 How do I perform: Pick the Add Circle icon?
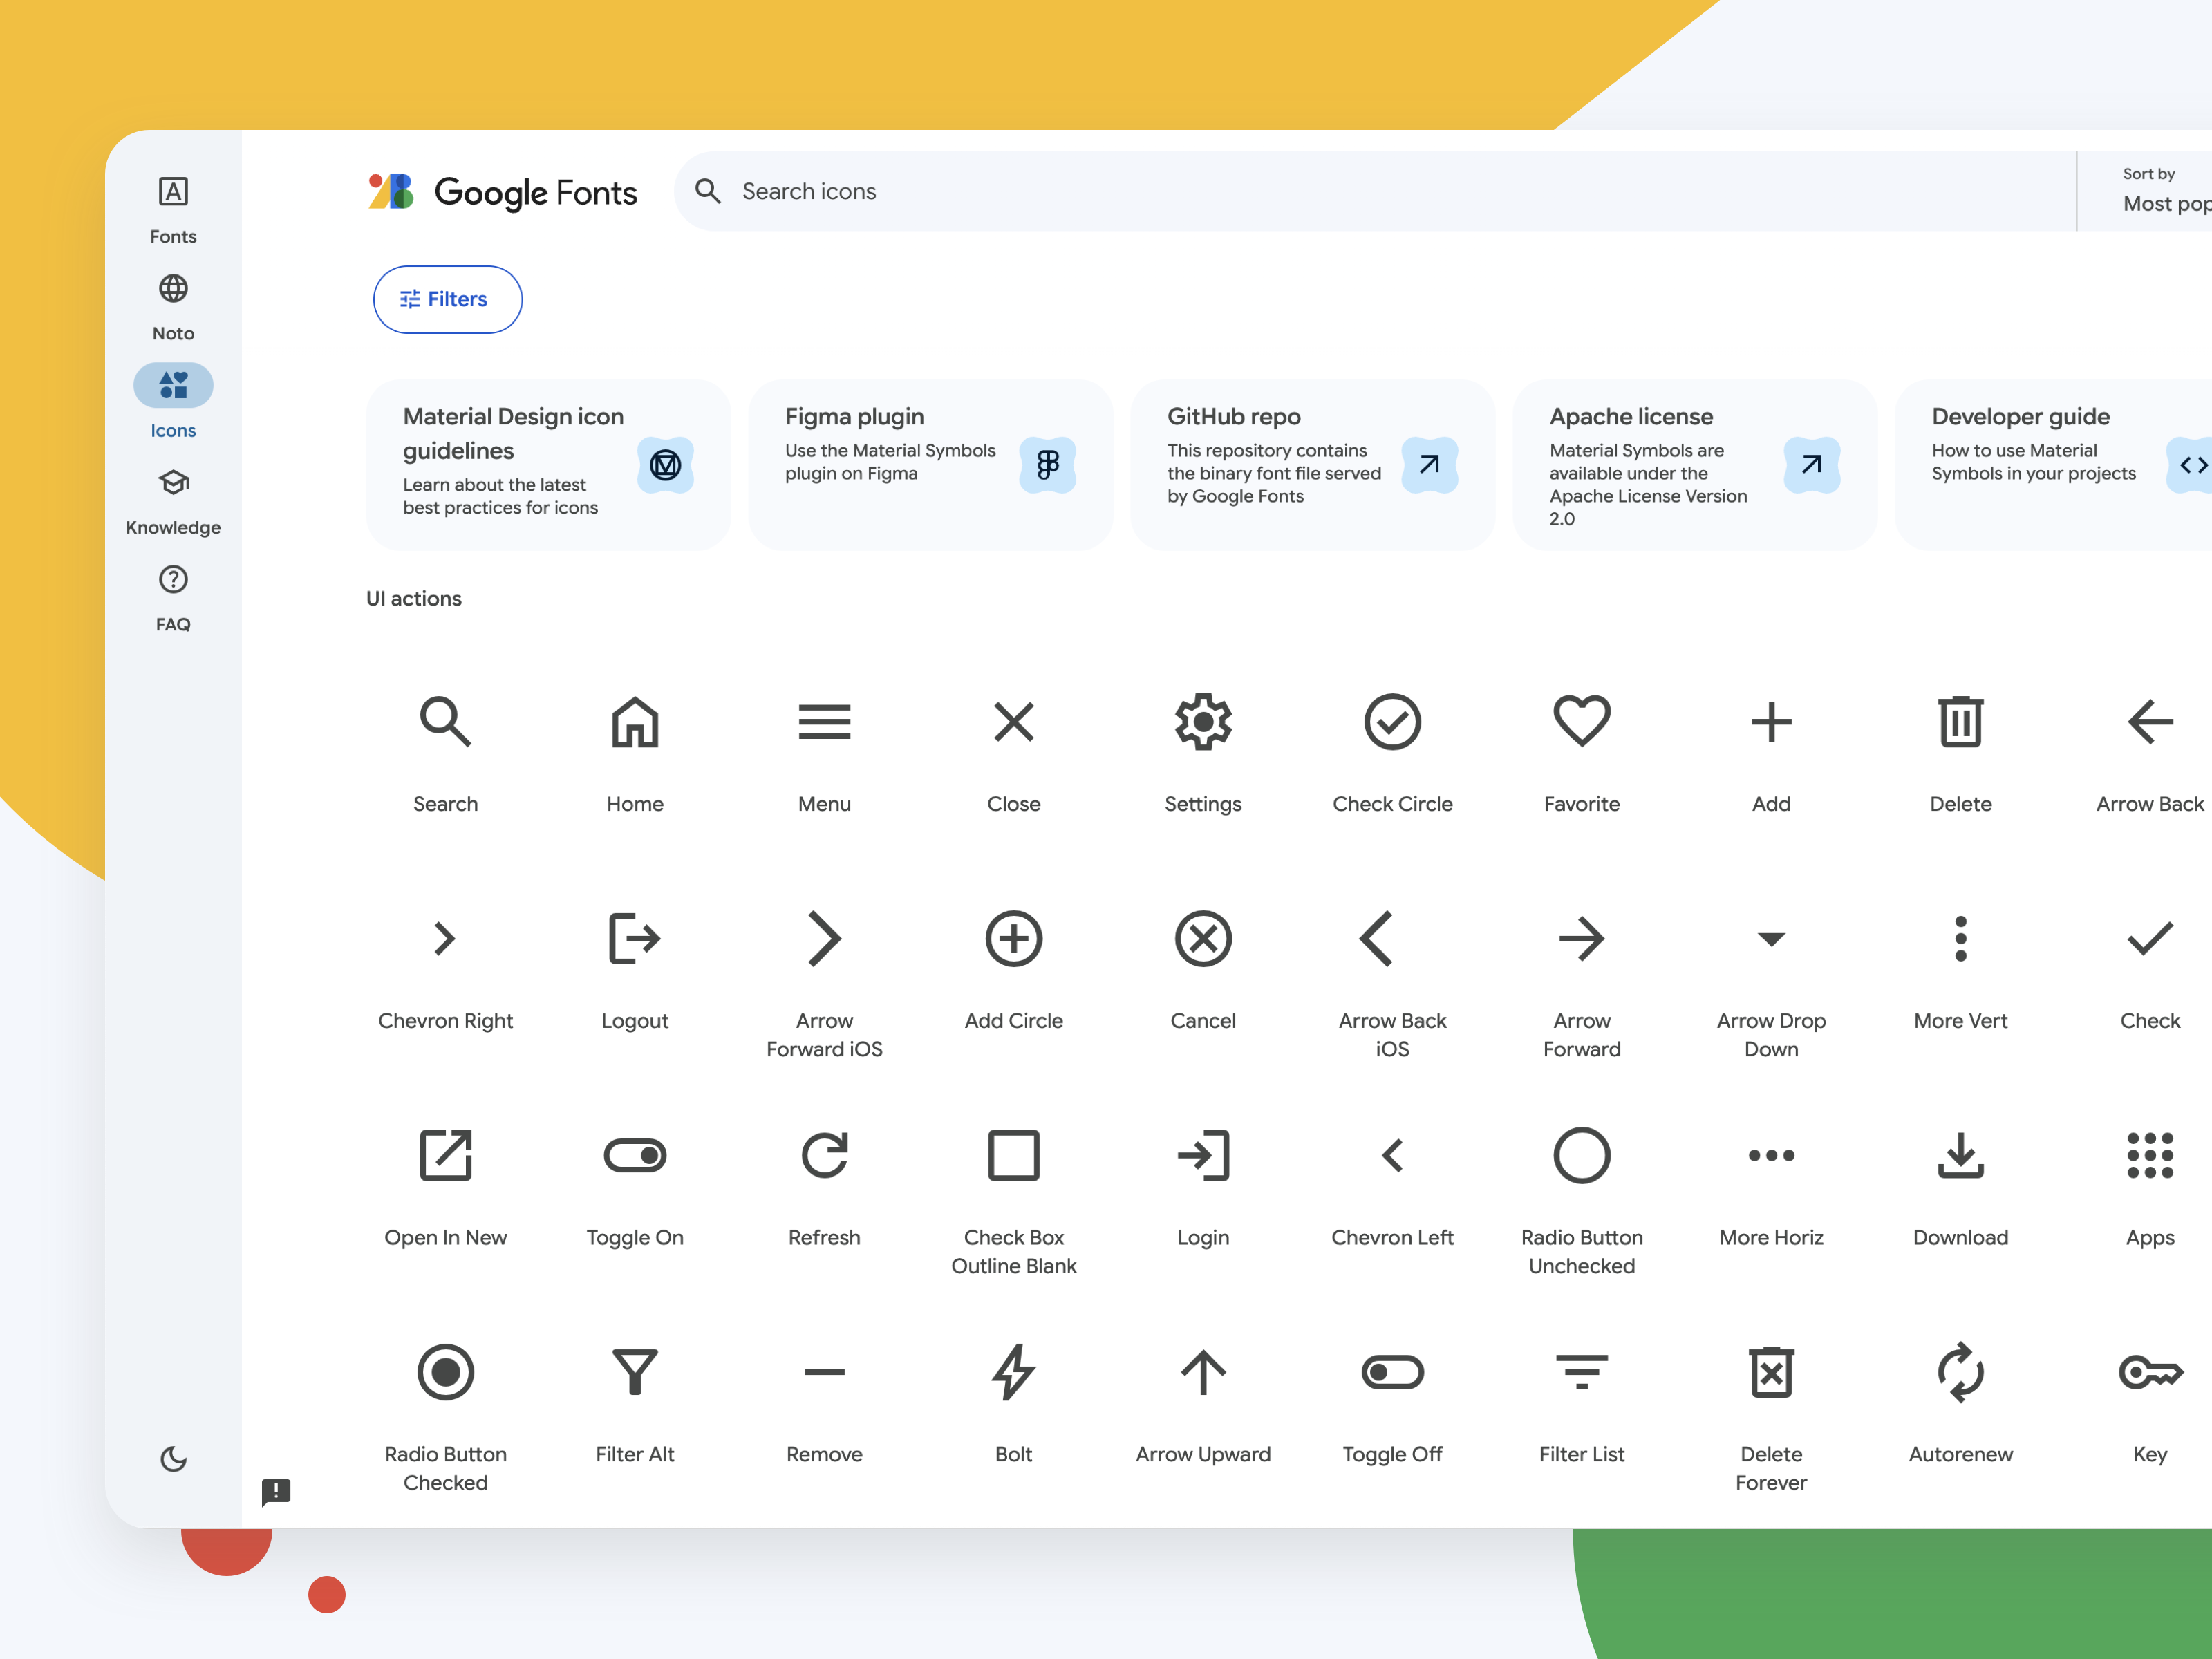point(1013,938)
